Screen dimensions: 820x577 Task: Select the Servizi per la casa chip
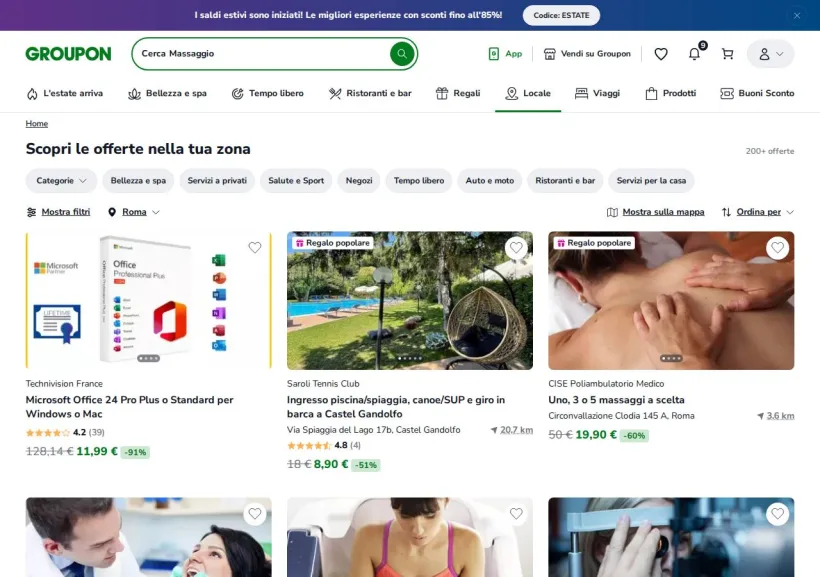651,180
